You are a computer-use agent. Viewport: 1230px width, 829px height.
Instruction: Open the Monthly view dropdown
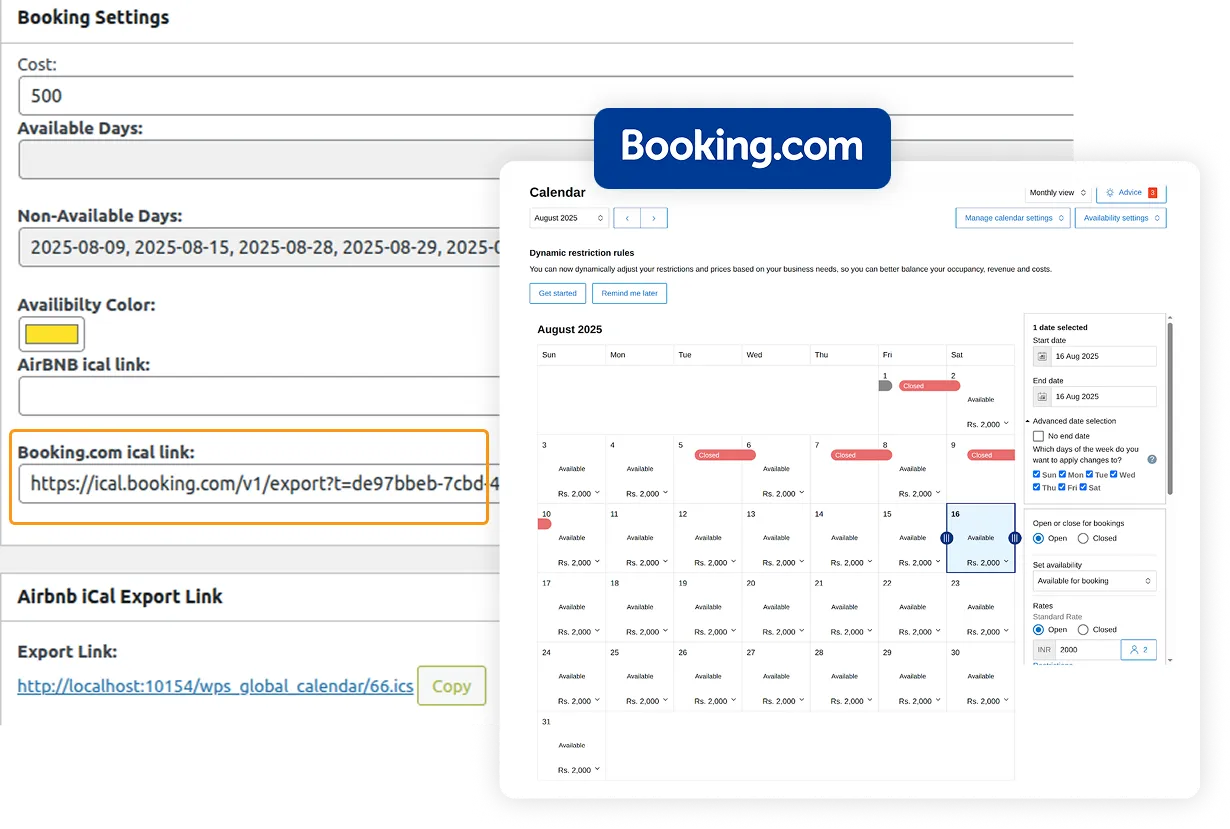pyautogui.click(x=1058, y=192)
